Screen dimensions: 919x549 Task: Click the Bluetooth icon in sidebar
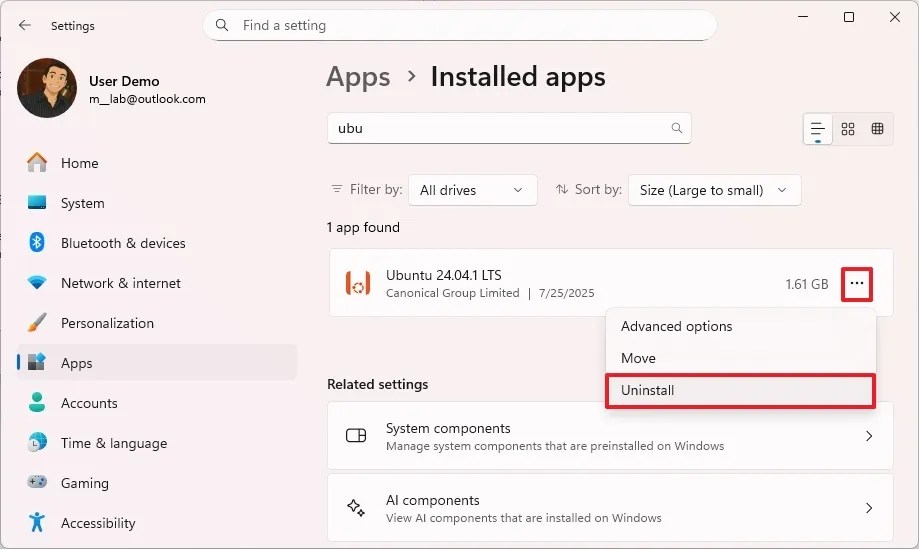(x=37, y=243)
